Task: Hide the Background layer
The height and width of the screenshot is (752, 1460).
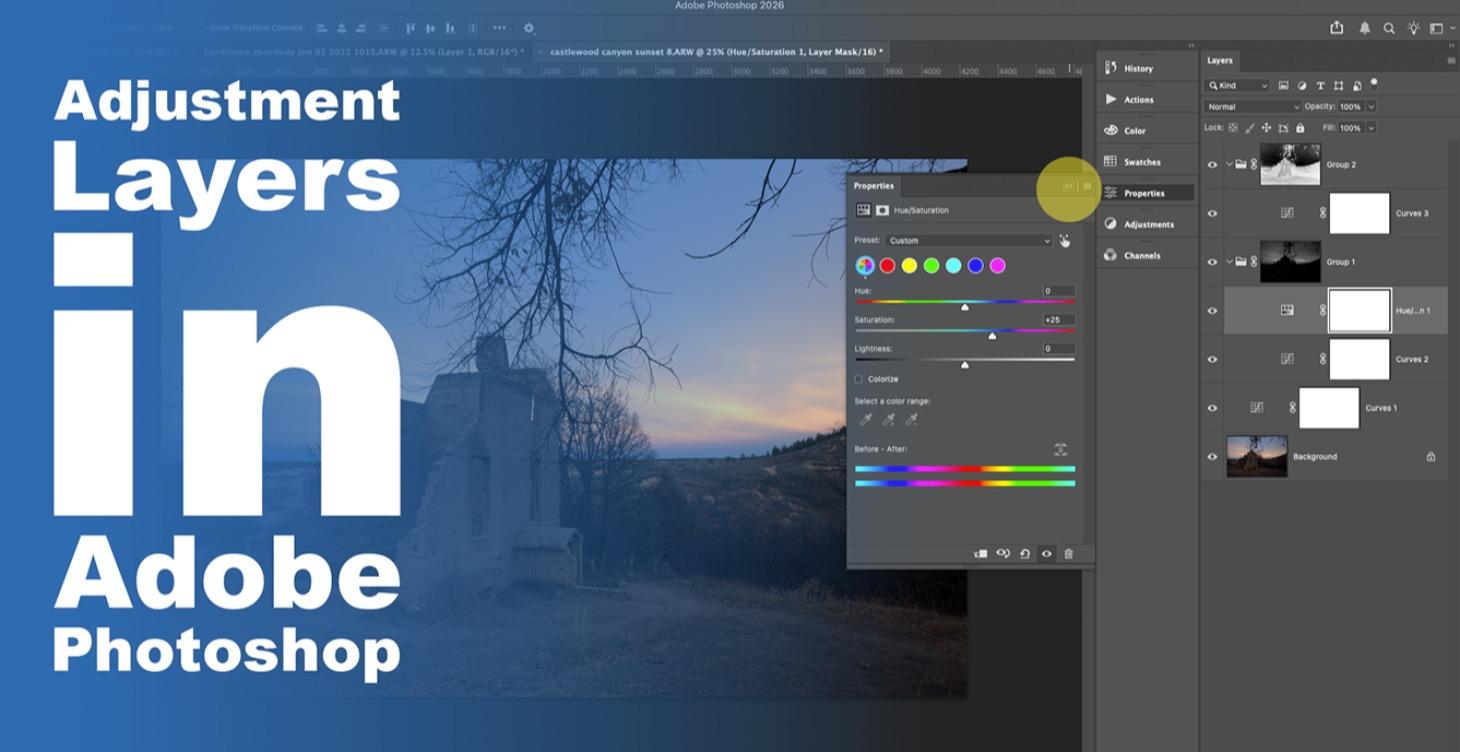Action: tap(1213, 457)
